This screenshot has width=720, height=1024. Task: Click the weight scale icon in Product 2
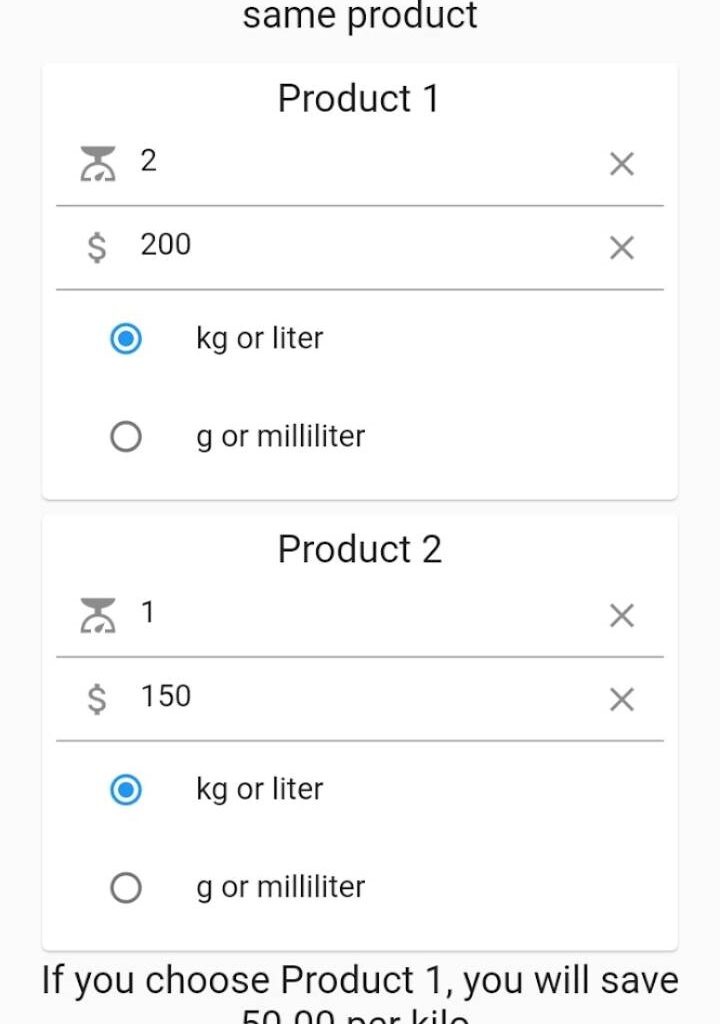click(x=97, y=614)
